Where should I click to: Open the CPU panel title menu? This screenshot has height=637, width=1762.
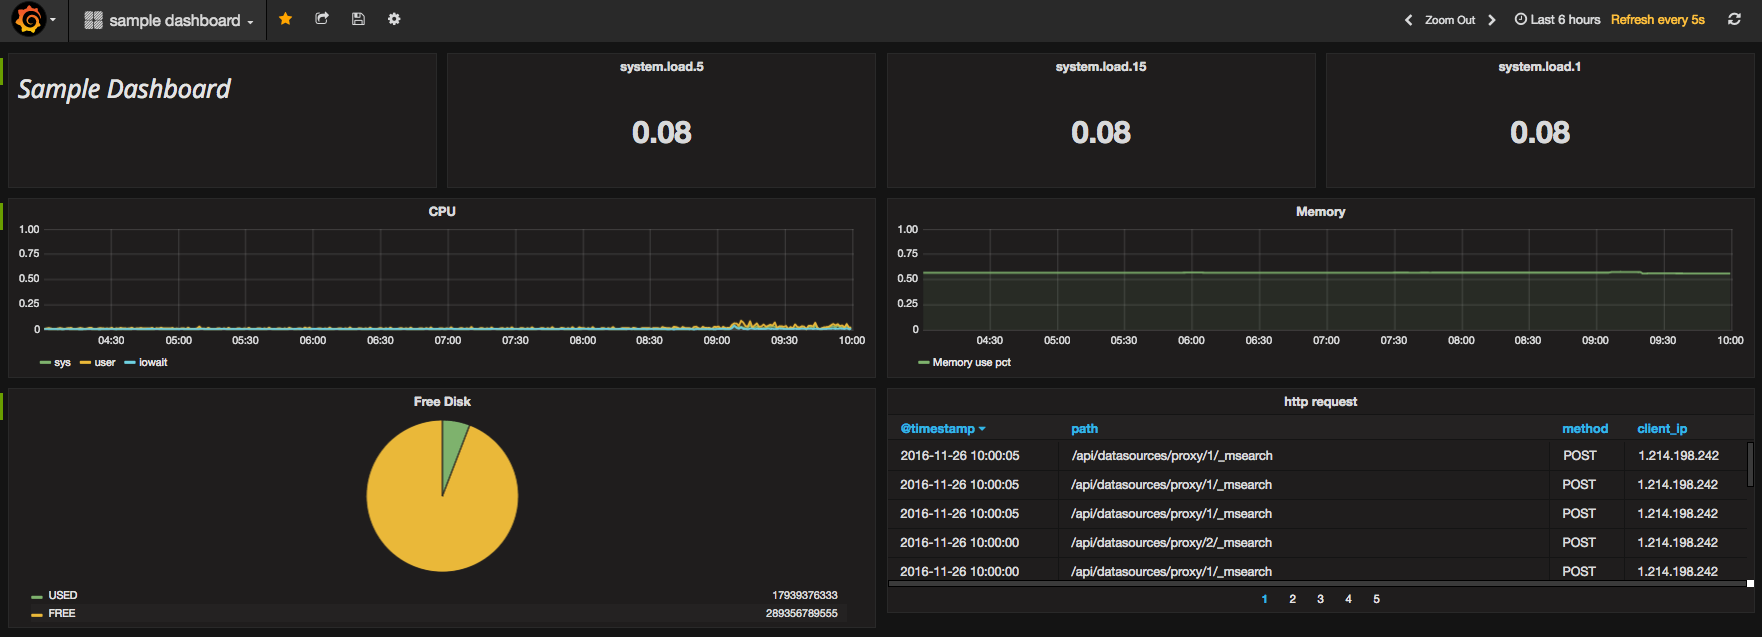pos(442,211)
